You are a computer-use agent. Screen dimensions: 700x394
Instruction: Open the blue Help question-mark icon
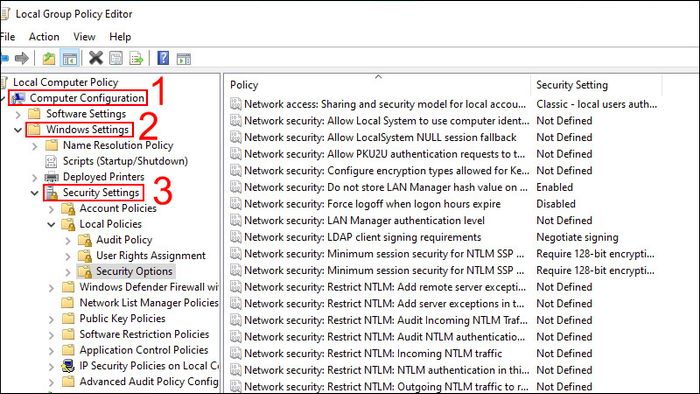163,58
